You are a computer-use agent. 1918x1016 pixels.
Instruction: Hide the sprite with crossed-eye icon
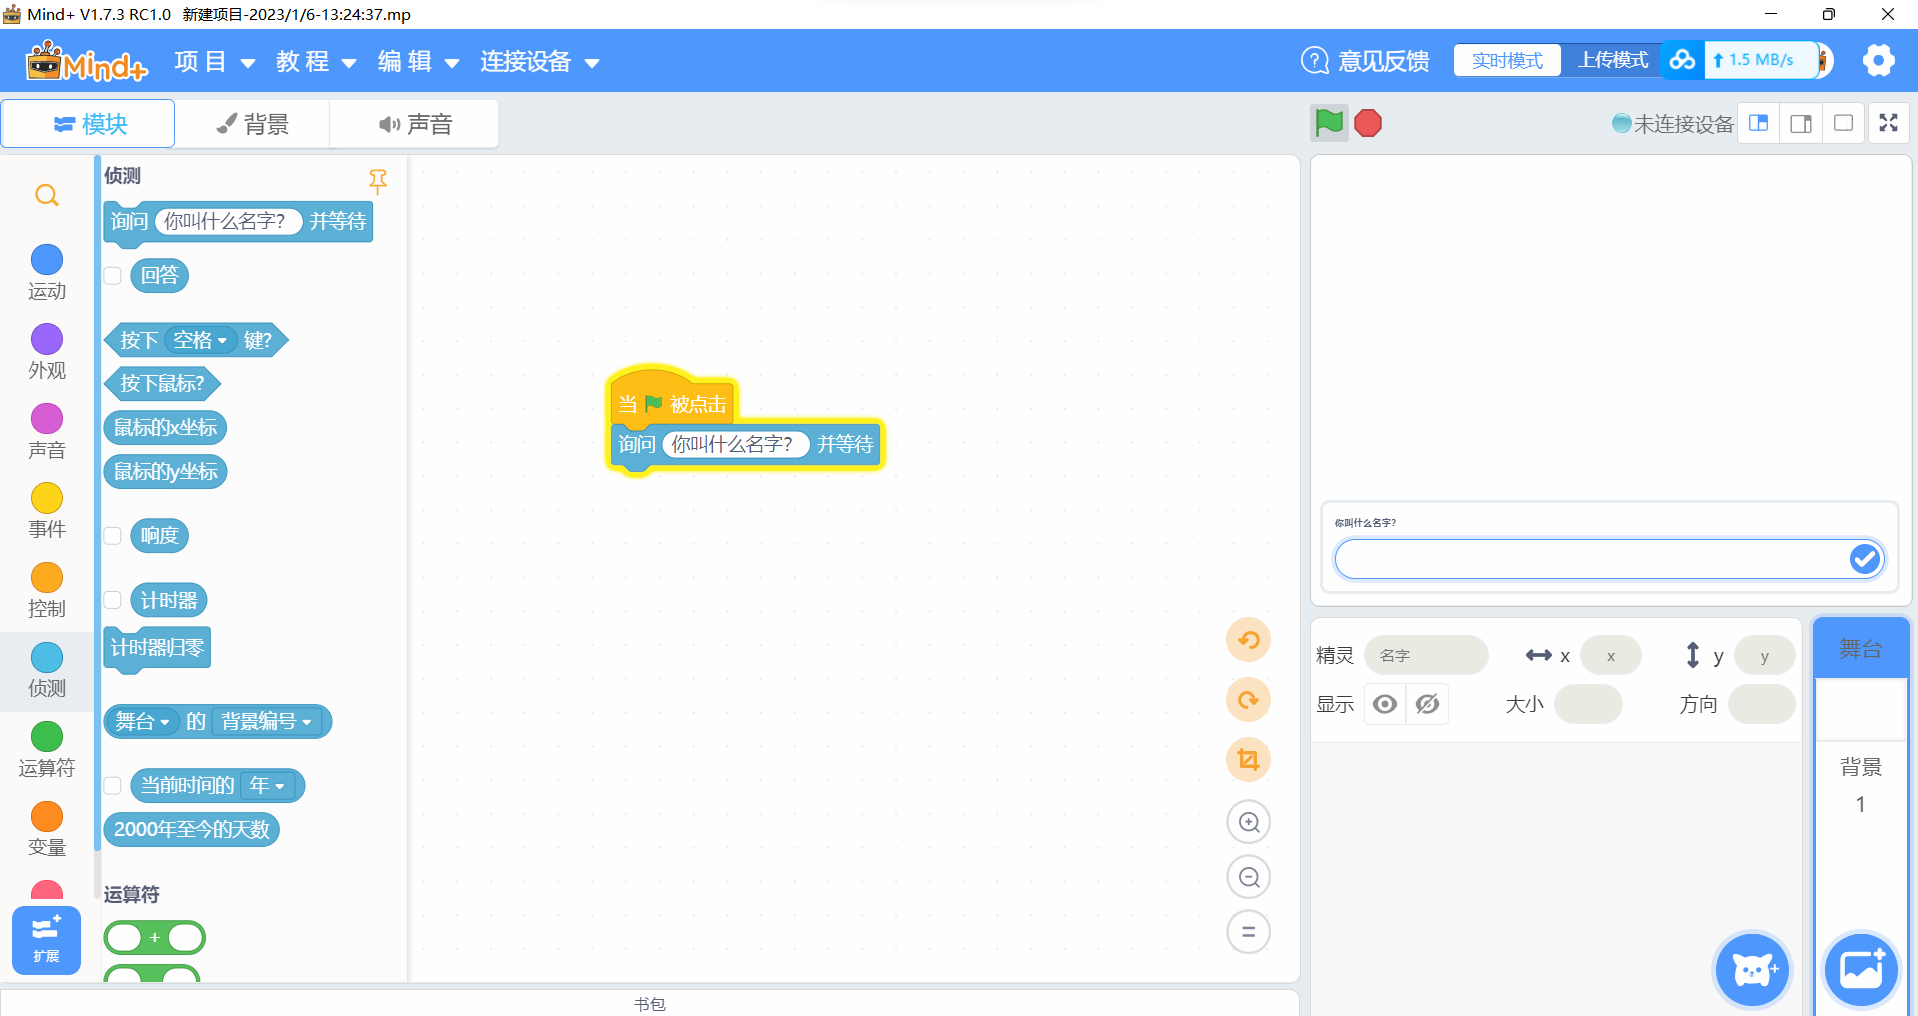[1428, 704]
